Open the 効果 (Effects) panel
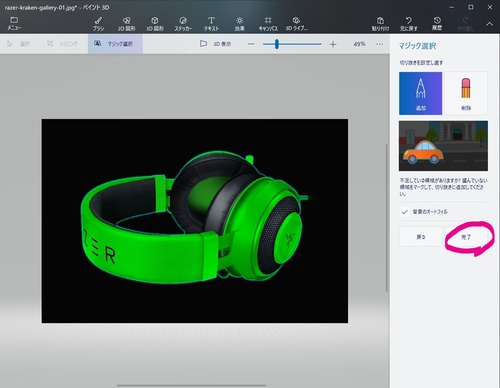This screenshot has height=388, width=500. (x=239, y=24)
